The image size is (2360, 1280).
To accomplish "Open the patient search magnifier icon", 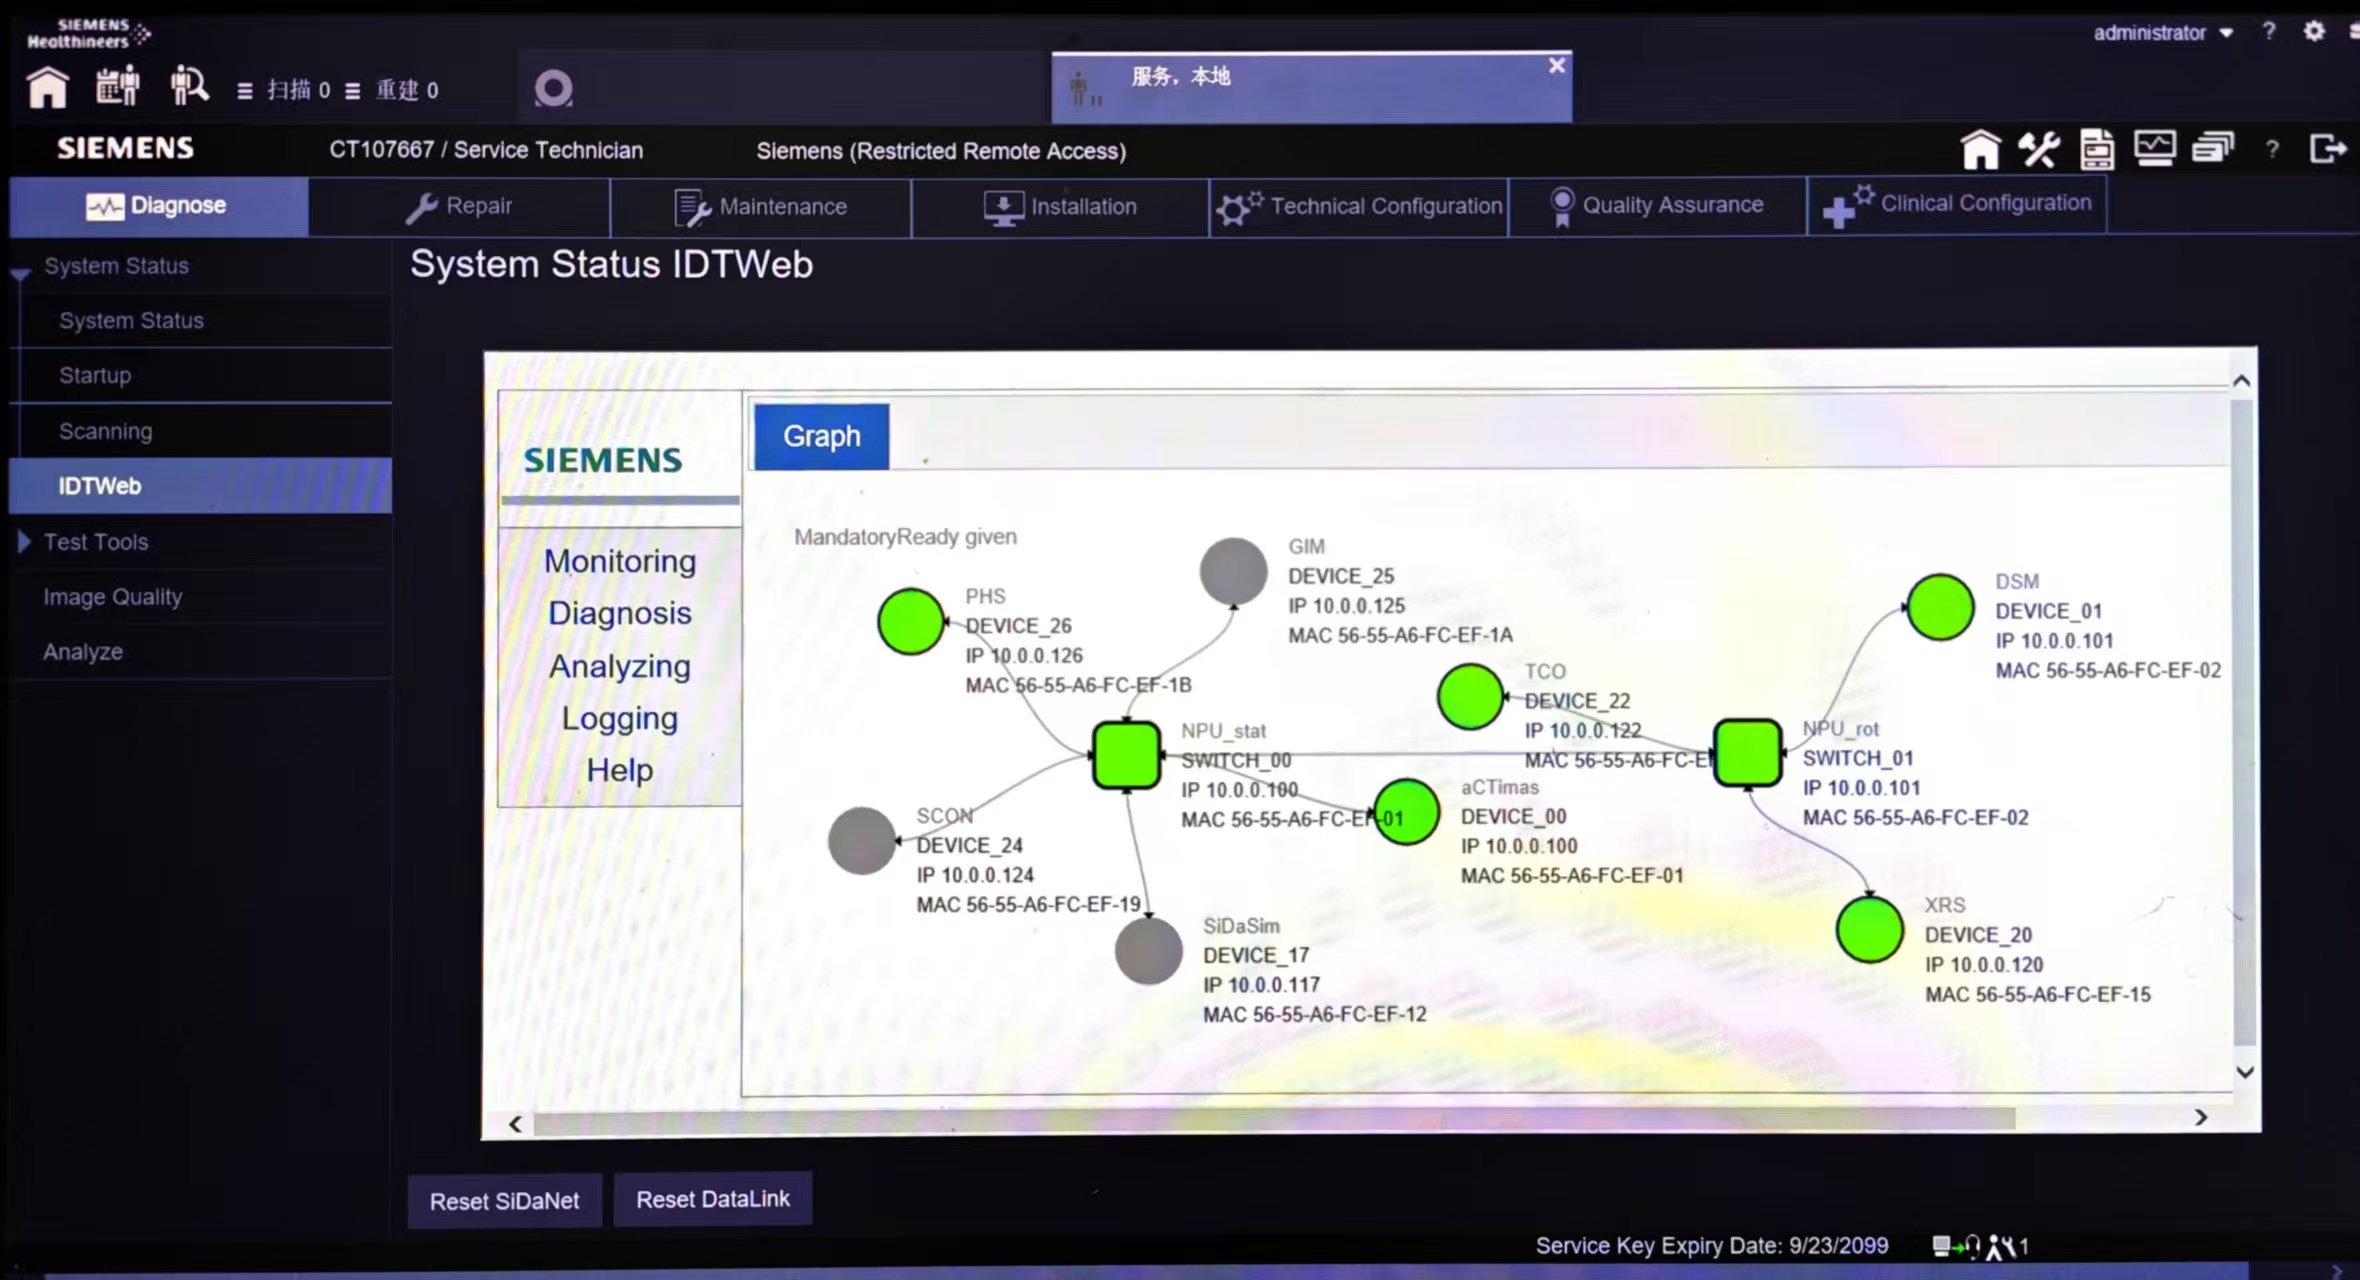I will [x=188, y=86].
